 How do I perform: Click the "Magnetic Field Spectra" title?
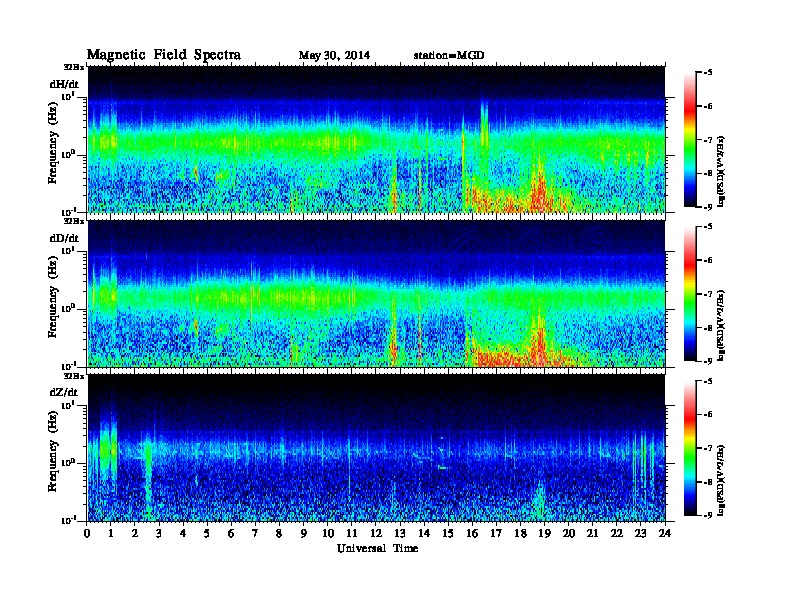point(164,55)
